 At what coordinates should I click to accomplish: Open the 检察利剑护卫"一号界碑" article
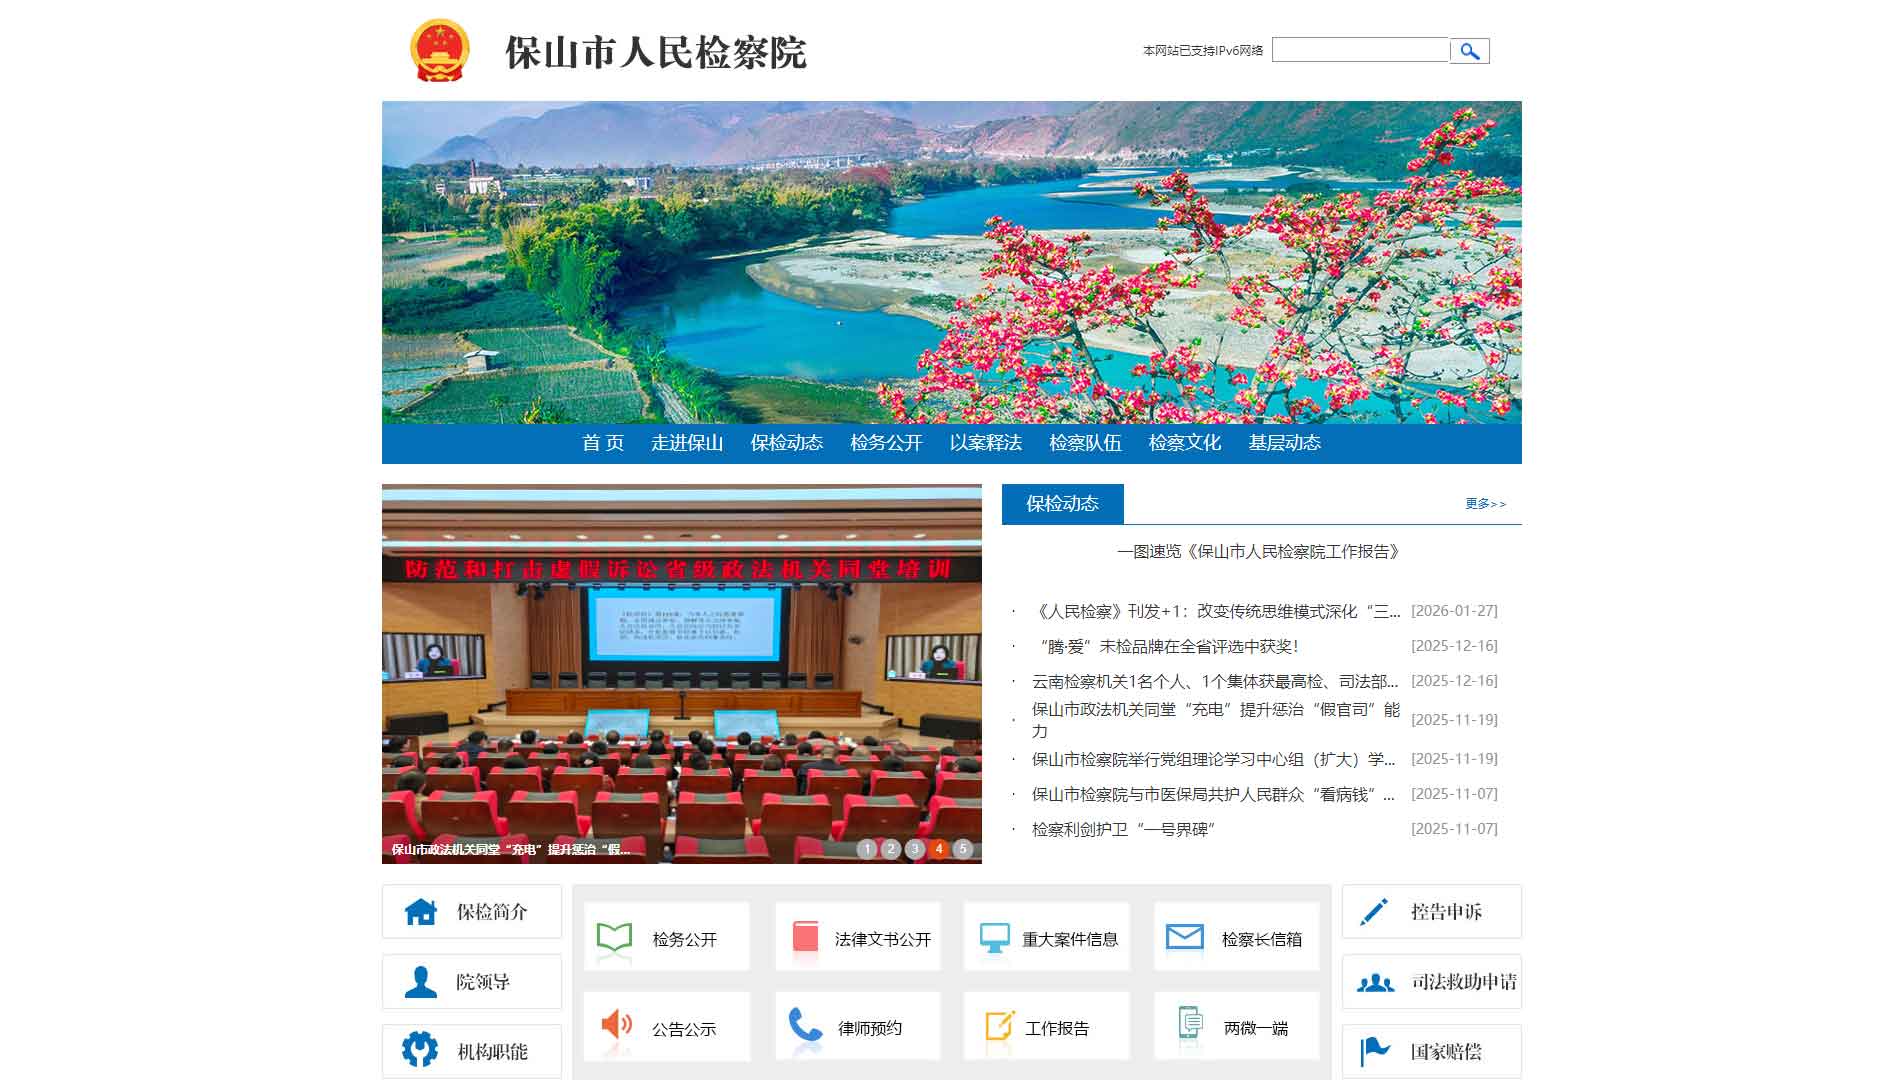tap(1123, 829)
